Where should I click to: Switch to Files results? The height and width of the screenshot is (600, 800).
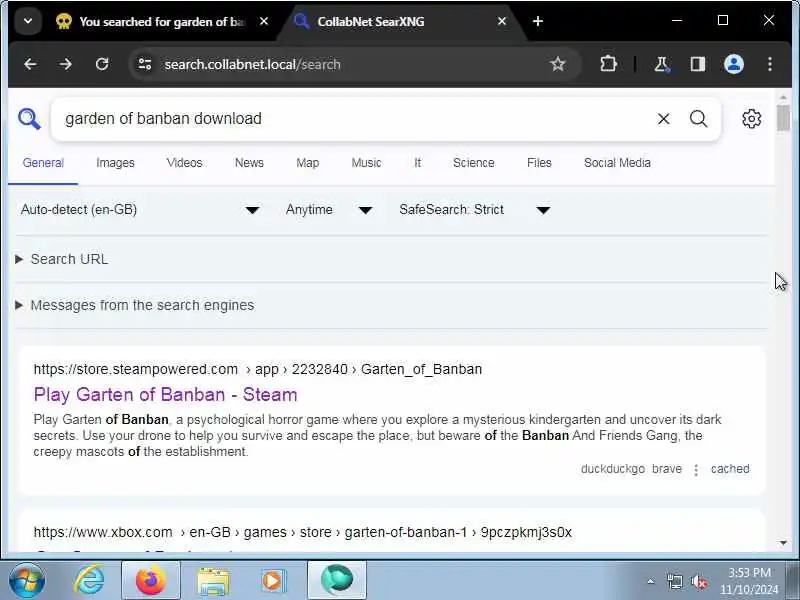(x=539, y=163)
